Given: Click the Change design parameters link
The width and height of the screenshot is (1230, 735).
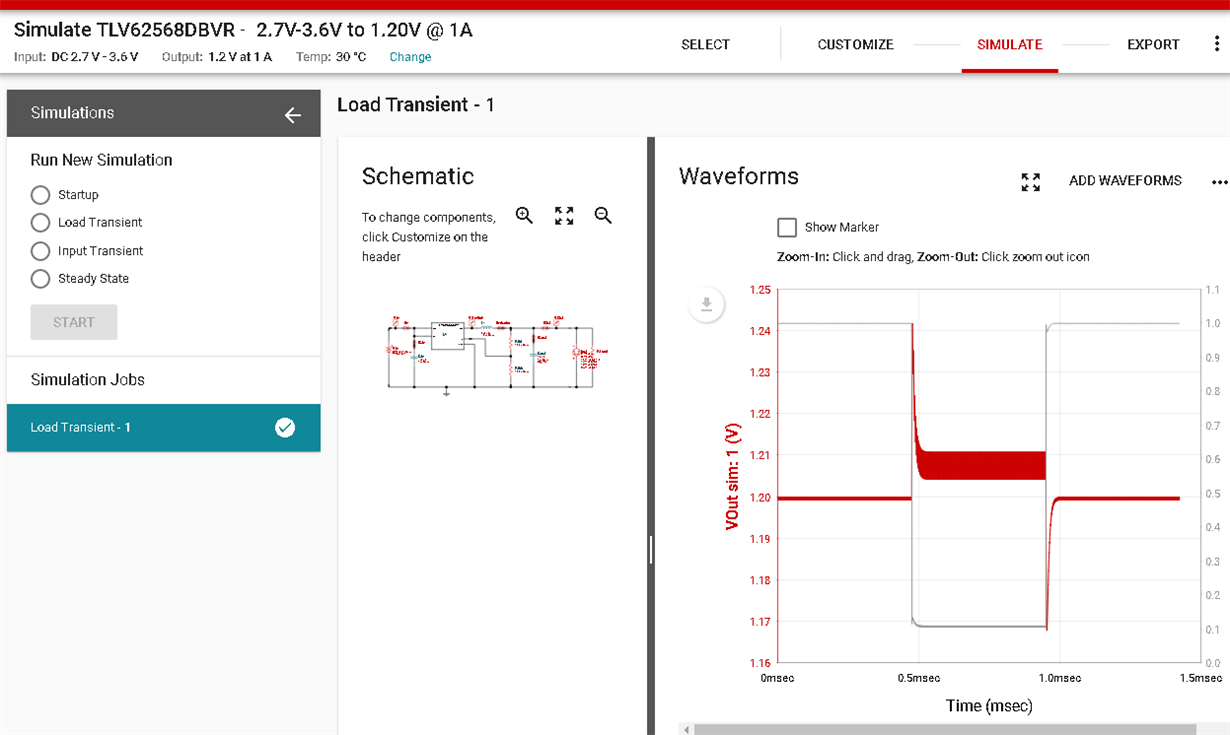Looking at the screenshot, I should click(410, 57).
